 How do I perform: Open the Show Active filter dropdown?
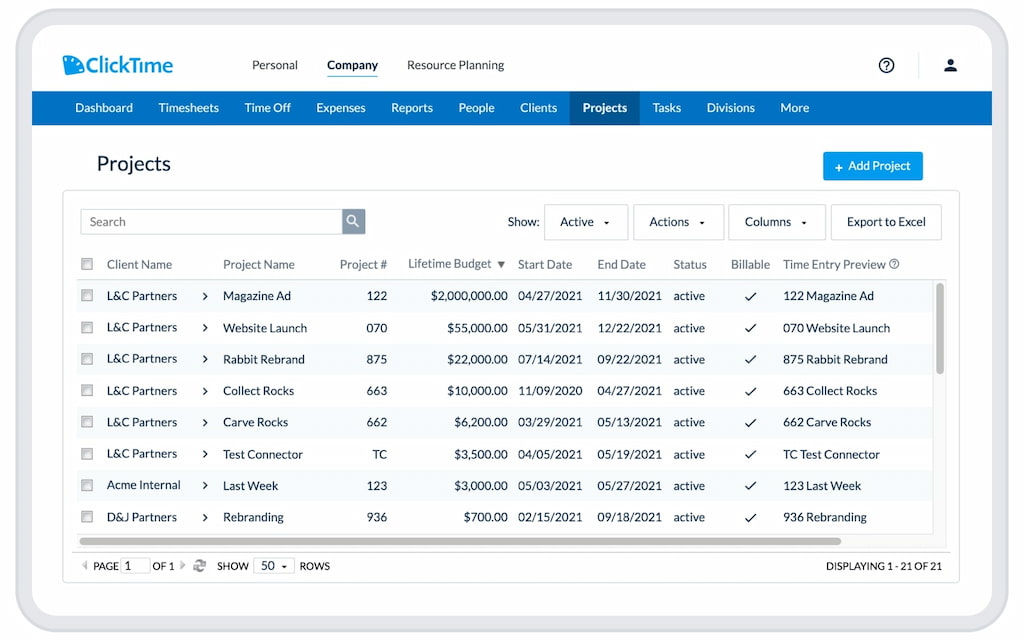[585, 221]
